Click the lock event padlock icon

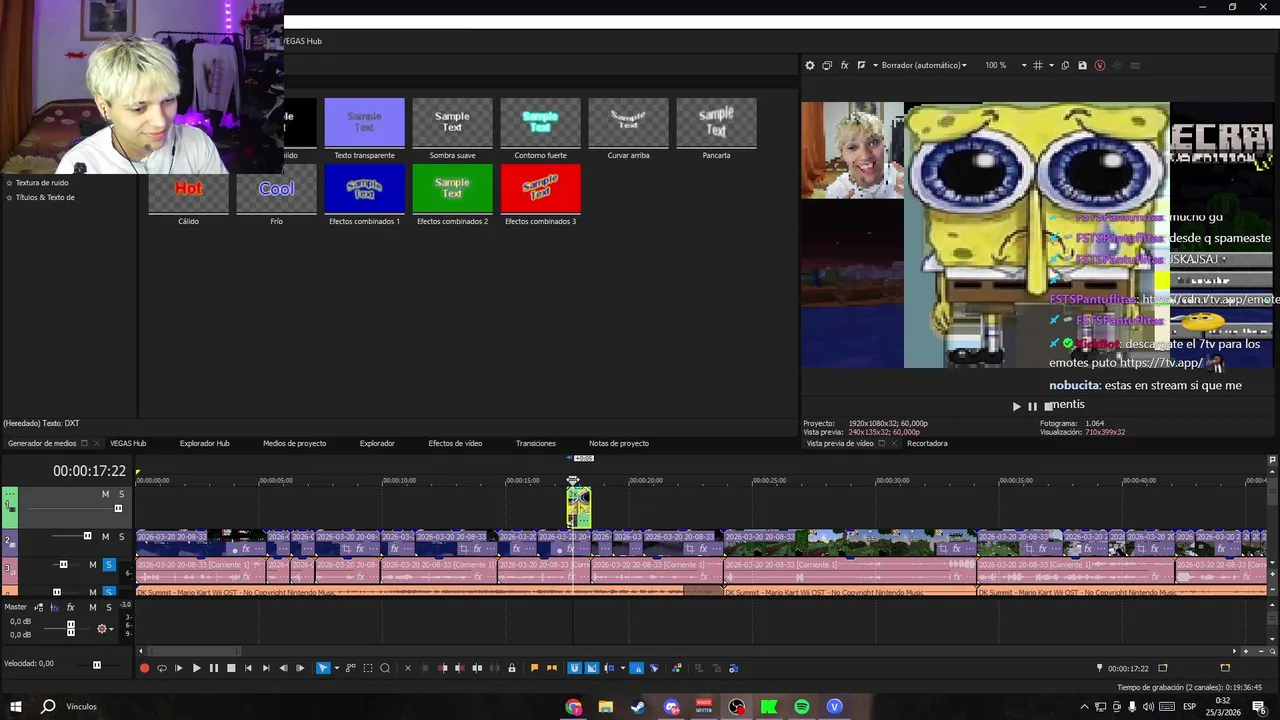(x=512, y=668)
